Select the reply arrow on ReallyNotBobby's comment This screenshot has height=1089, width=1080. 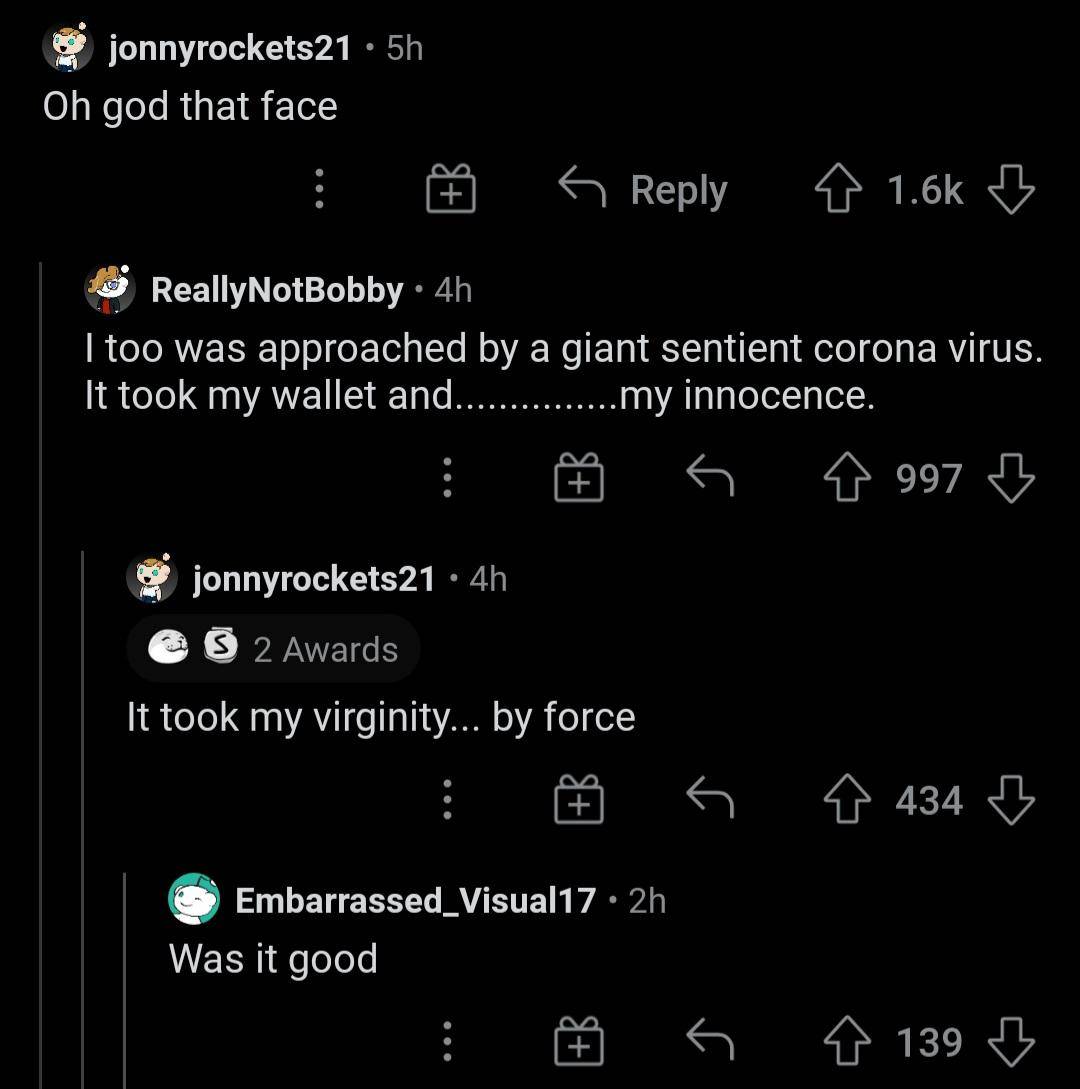pyautogui.click(x=712, y=478)
